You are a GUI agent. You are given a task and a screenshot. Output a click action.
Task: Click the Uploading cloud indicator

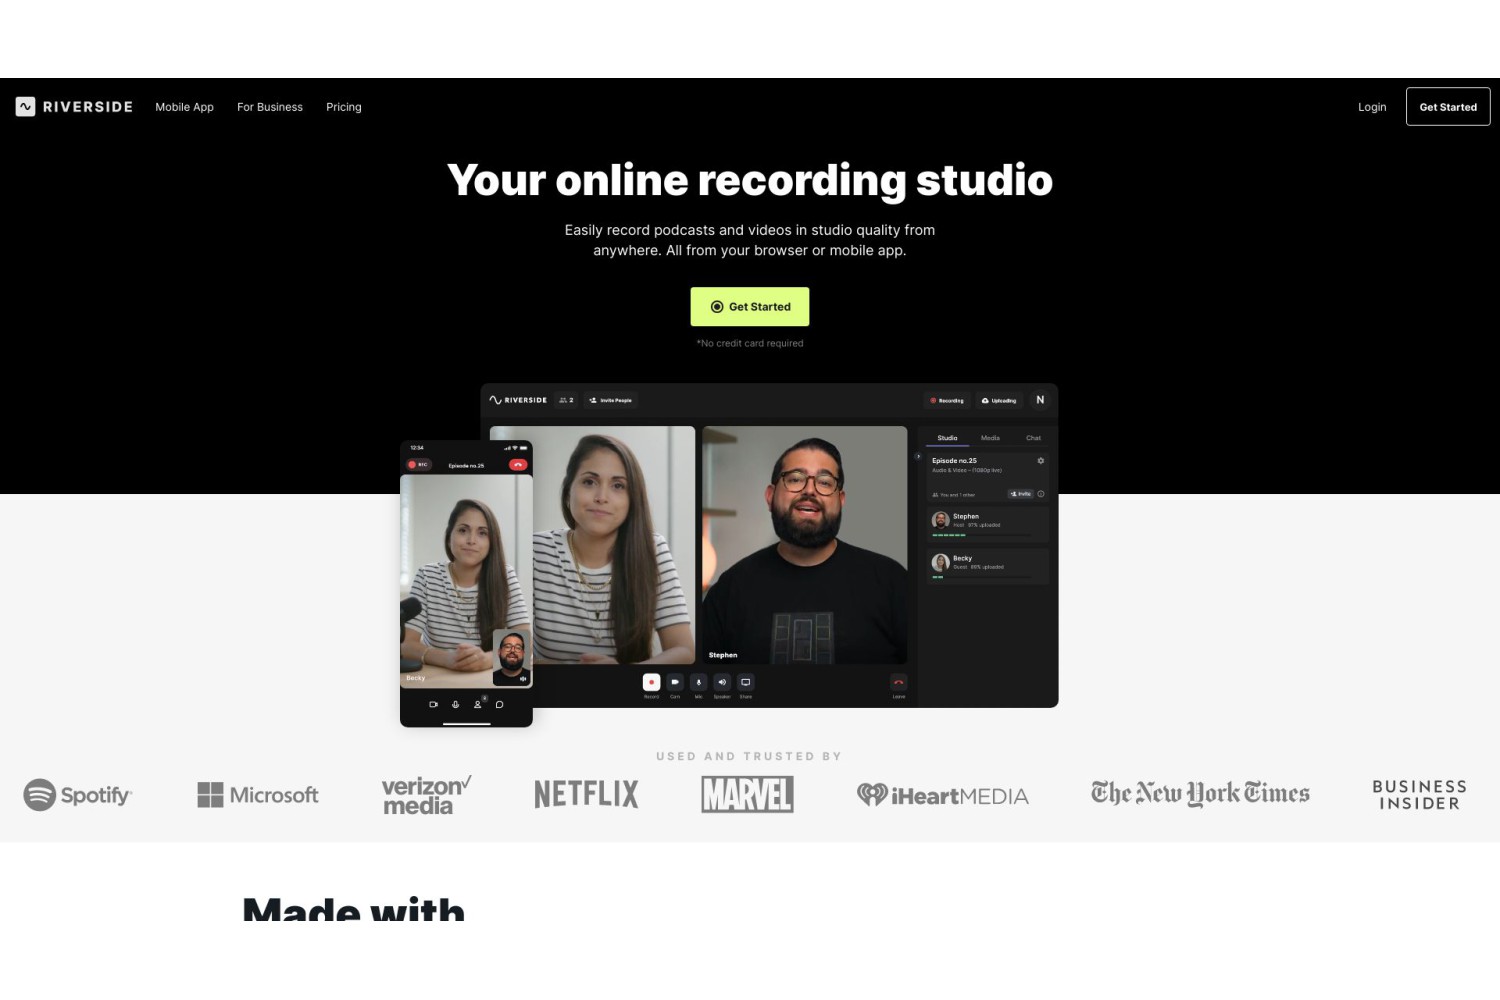click(x=999, y=400)
